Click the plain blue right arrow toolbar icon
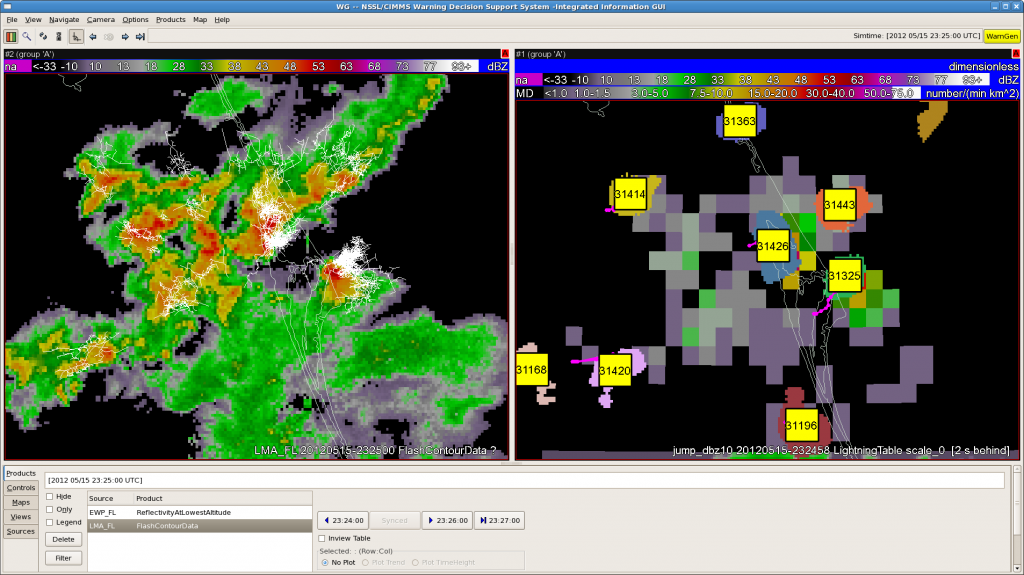1024x575 pixels. 125,36
